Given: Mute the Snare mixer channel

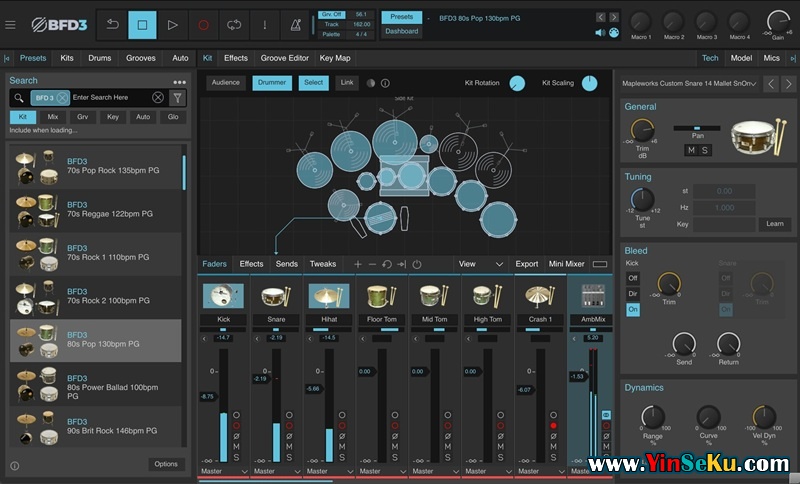Looking at the screenshot, I should pos(288,447).
